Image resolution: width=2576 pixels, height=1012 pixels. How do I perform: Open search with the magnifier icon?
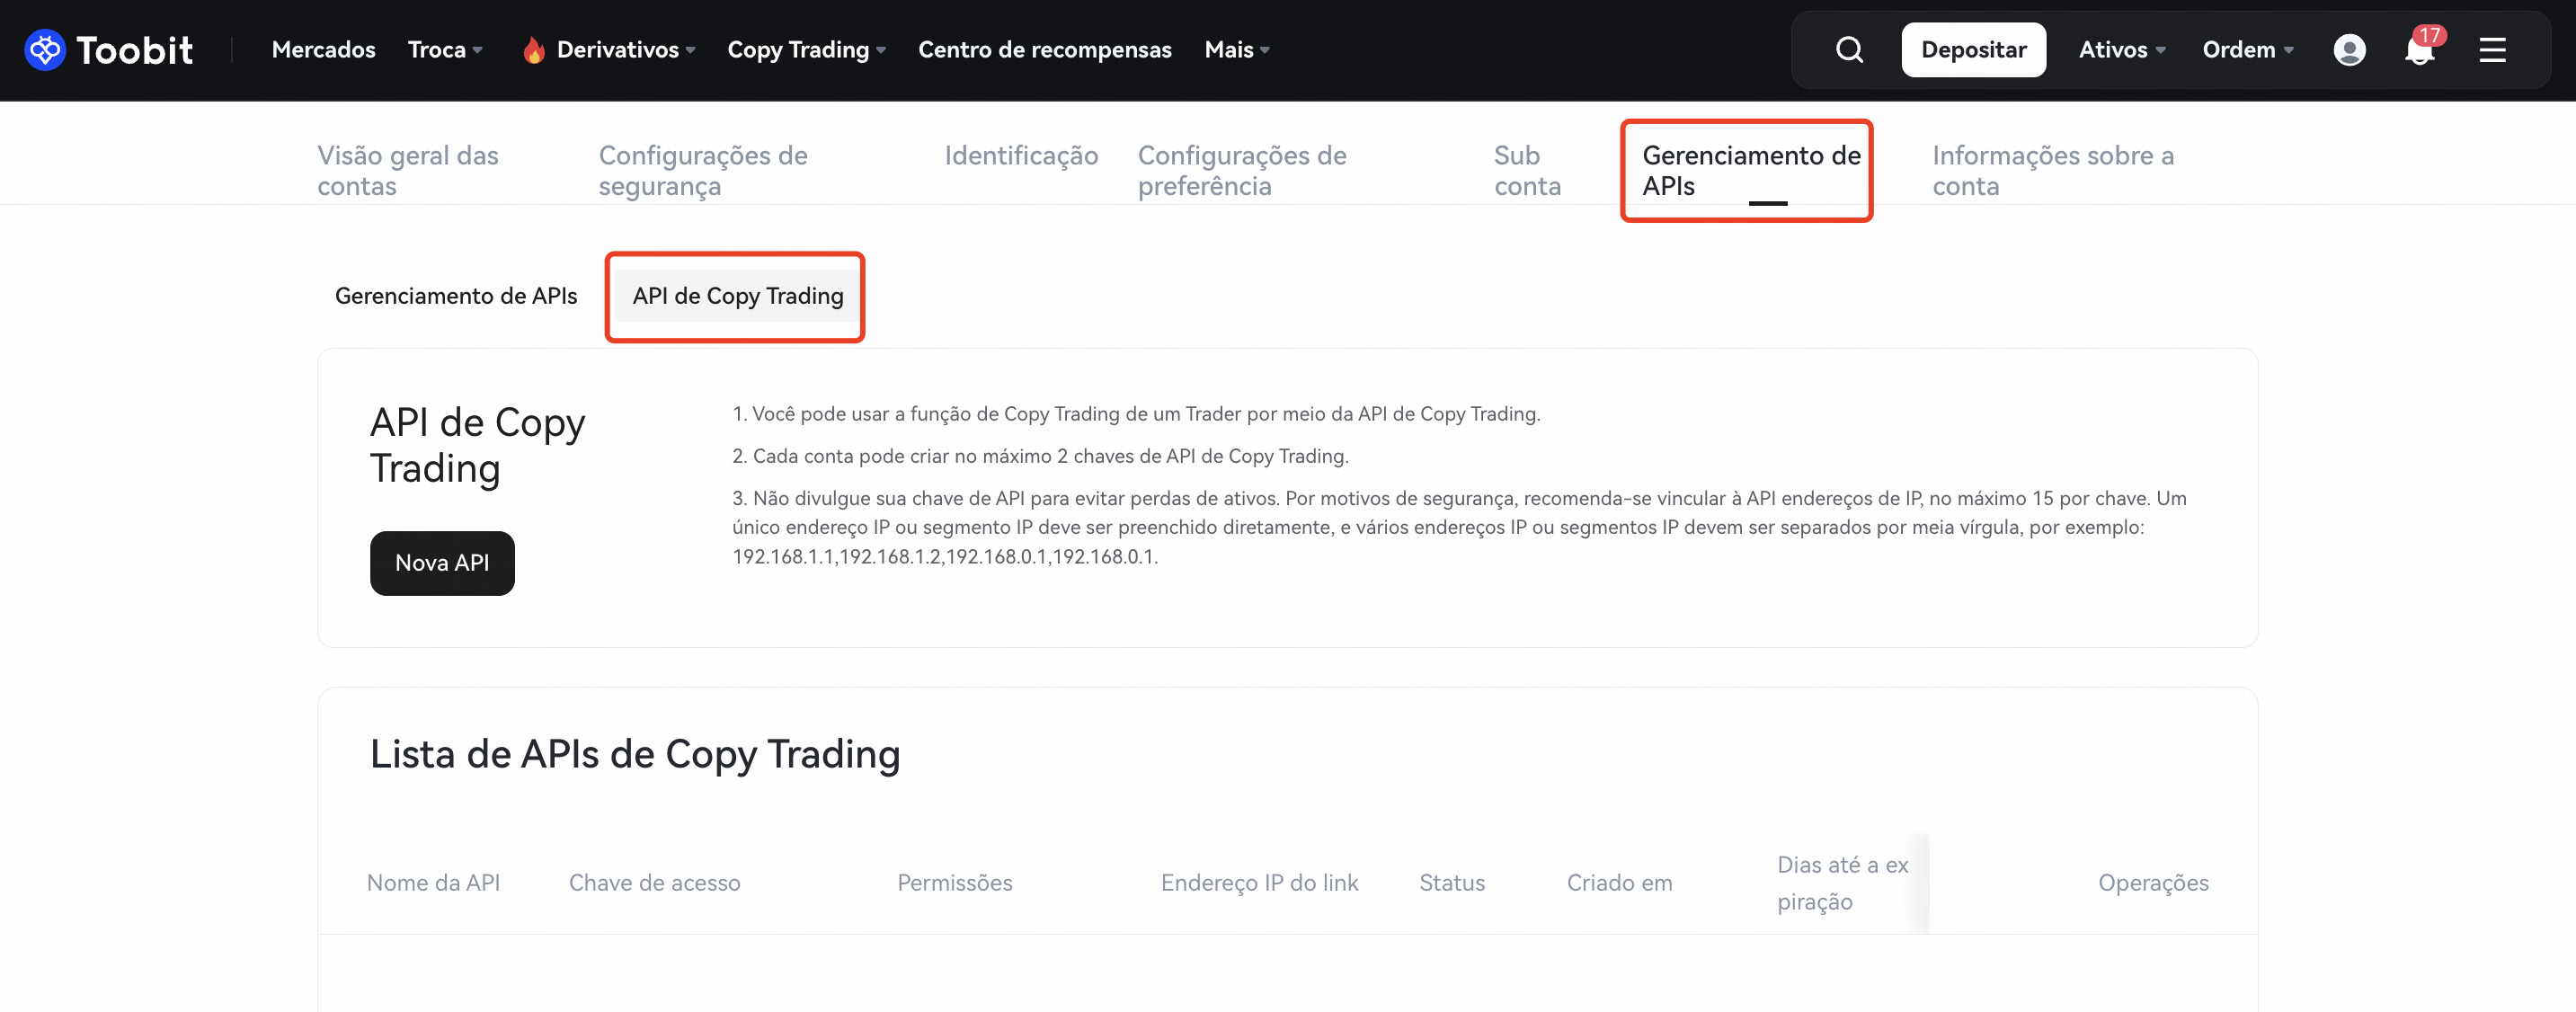tap(1849, 50)
